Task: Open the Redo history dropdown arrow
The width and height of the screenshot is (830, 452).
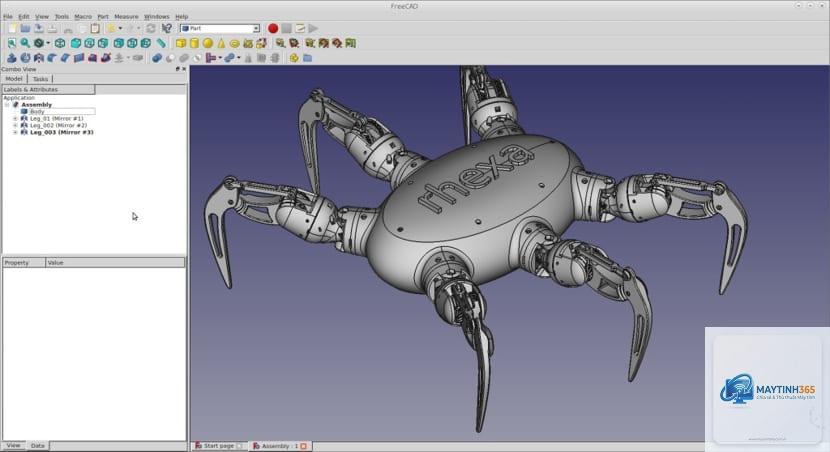Action: point(139,28)
